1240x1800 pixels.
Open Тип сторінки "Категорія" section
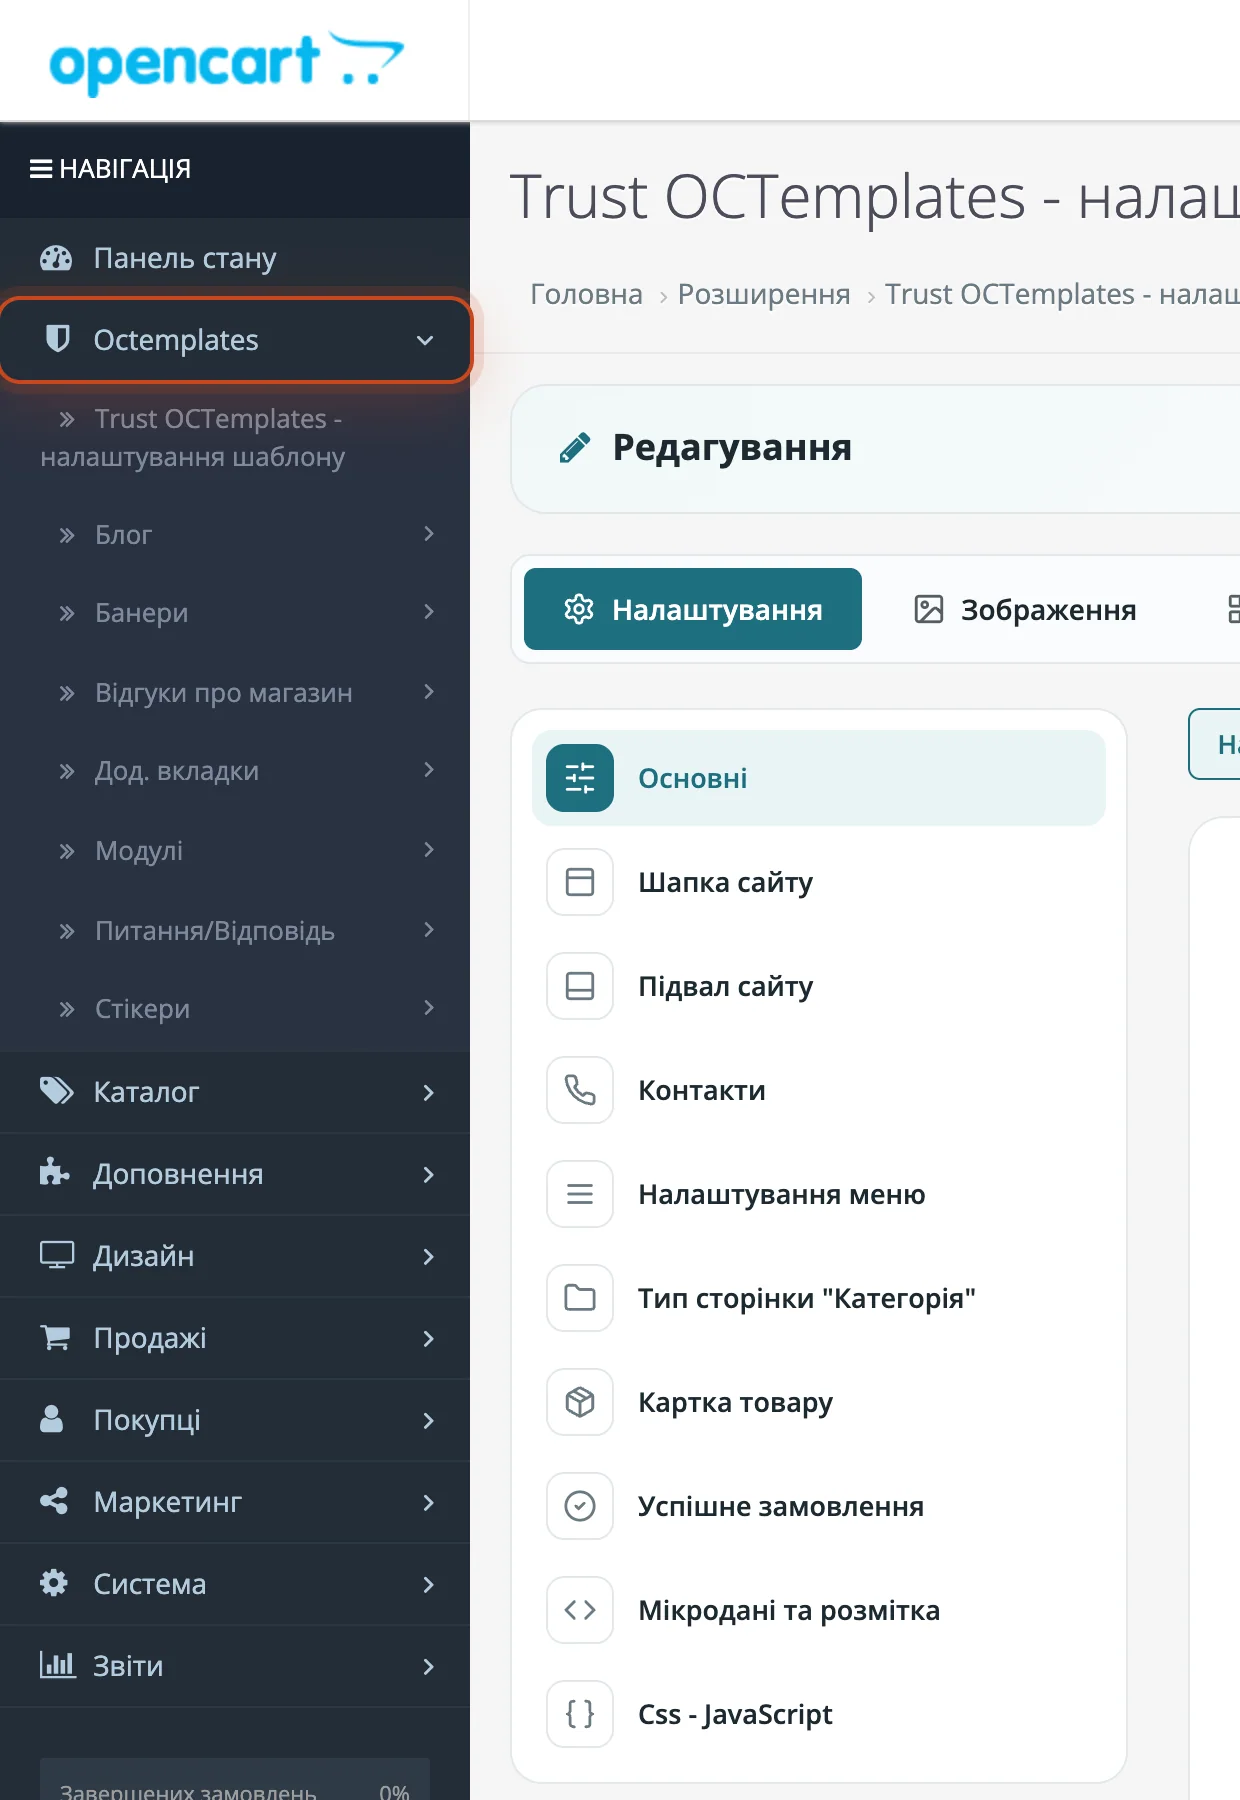(x=819, y=1298)
